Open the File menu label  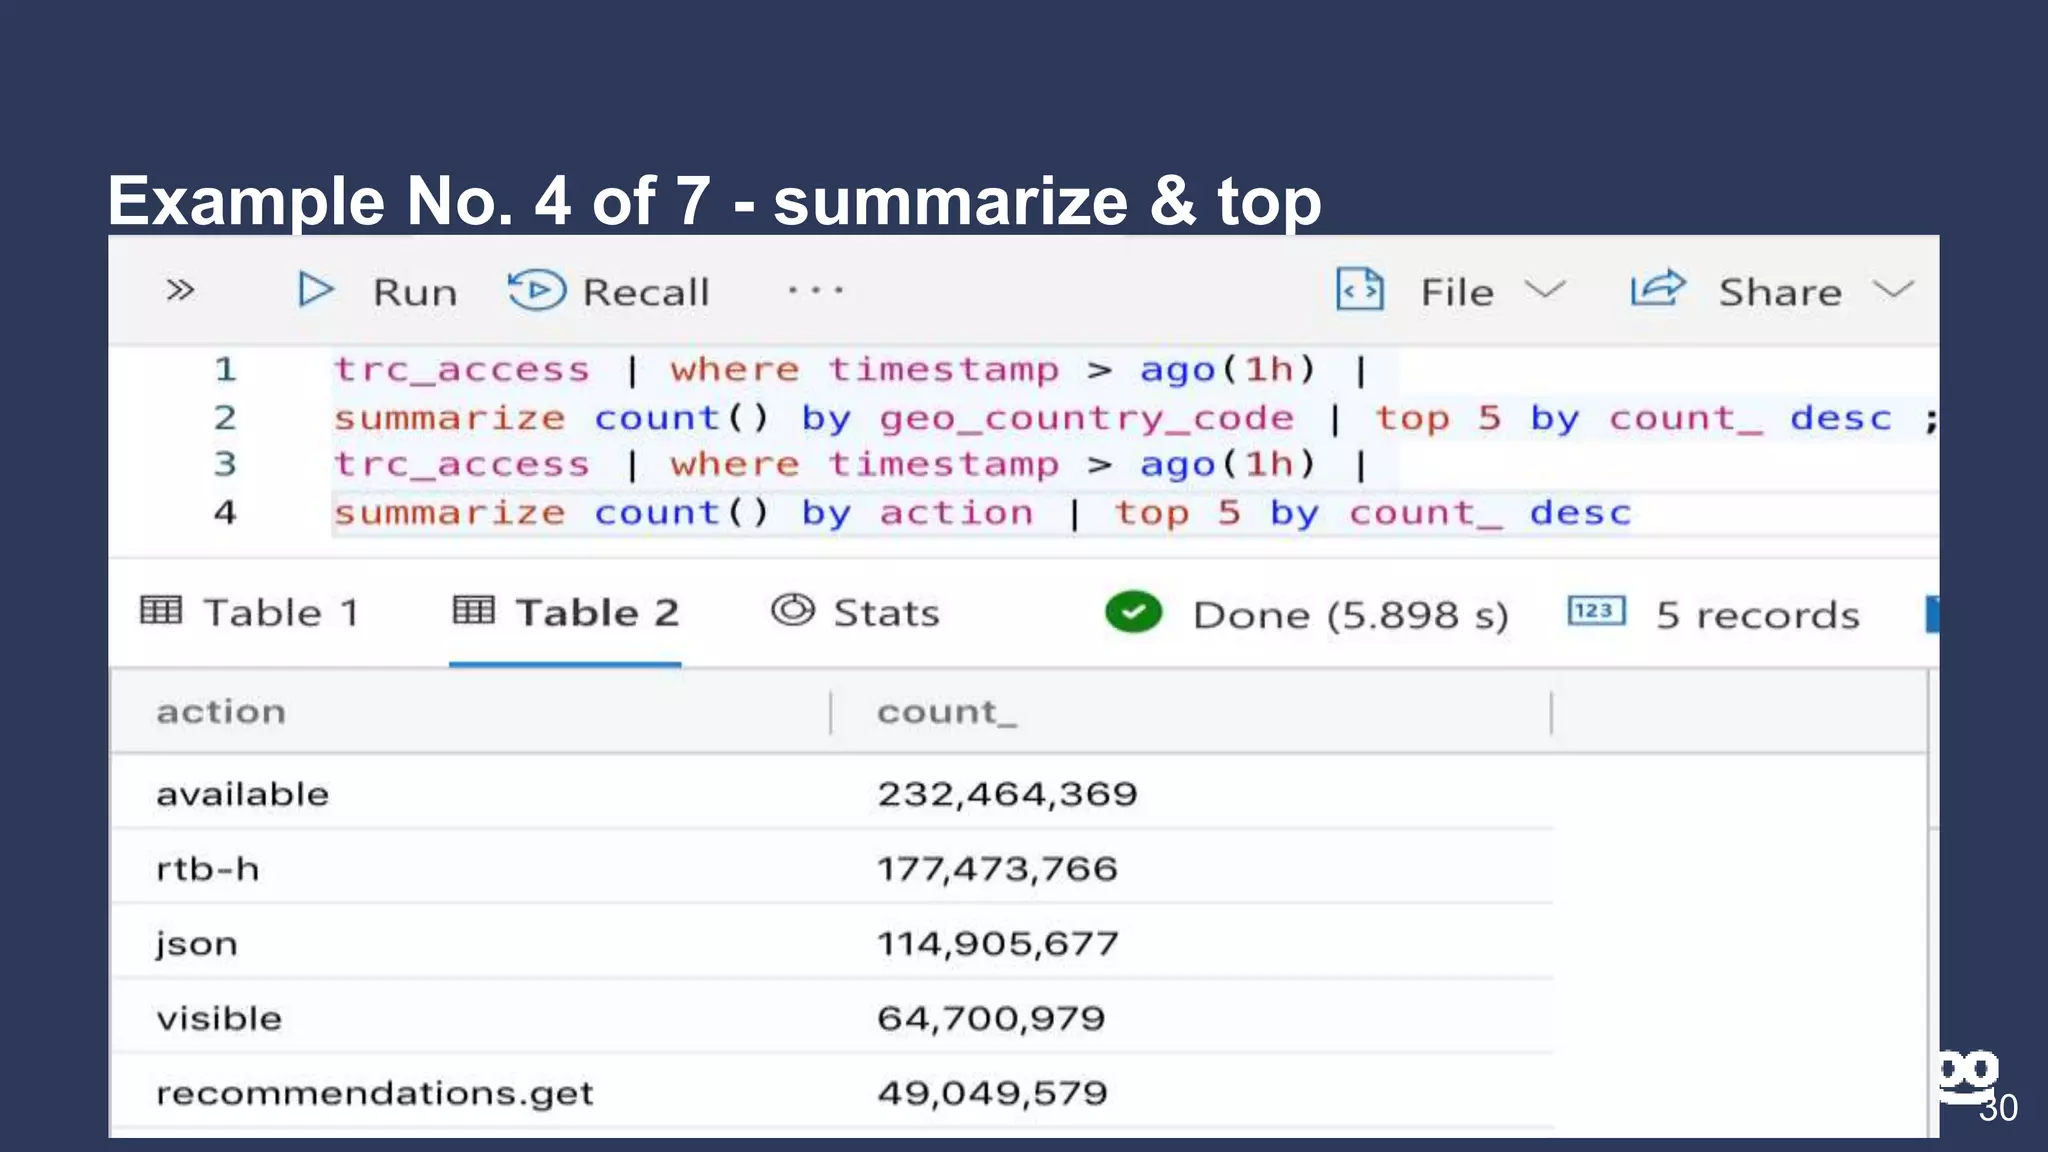click(1457, 293)
